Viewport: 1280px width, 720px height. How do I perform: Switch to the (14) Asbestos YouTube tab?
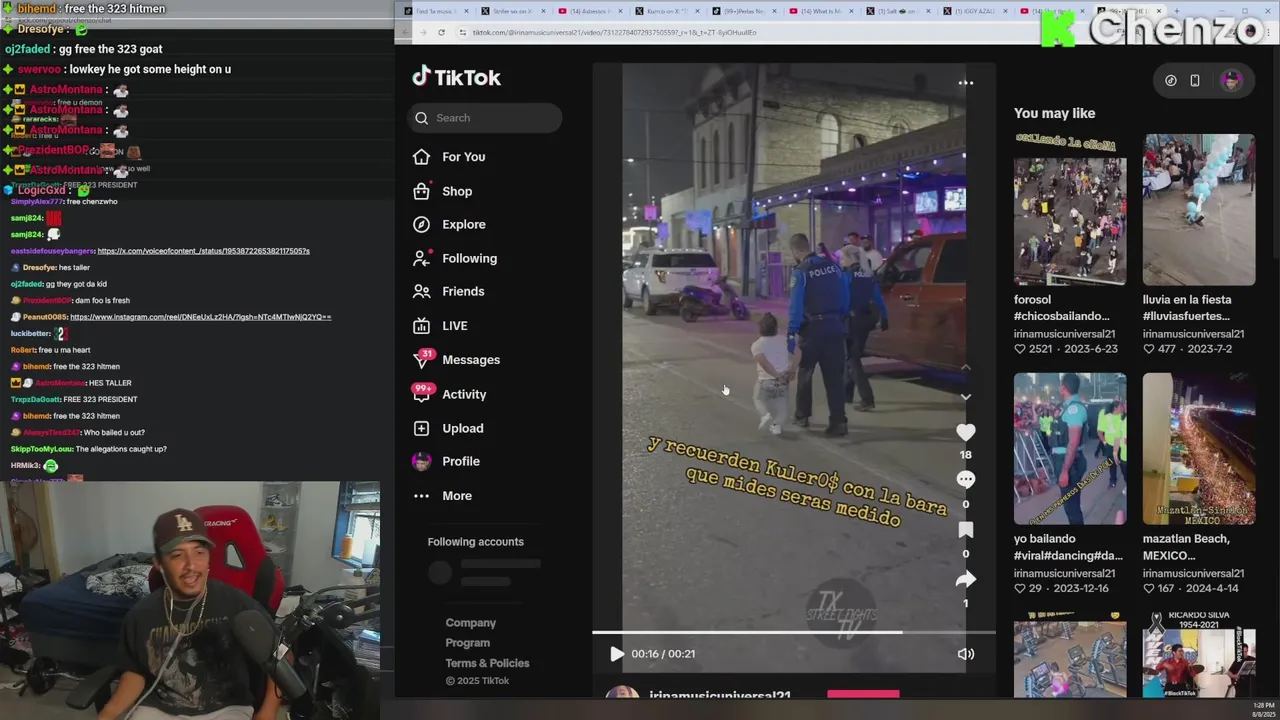590,11
